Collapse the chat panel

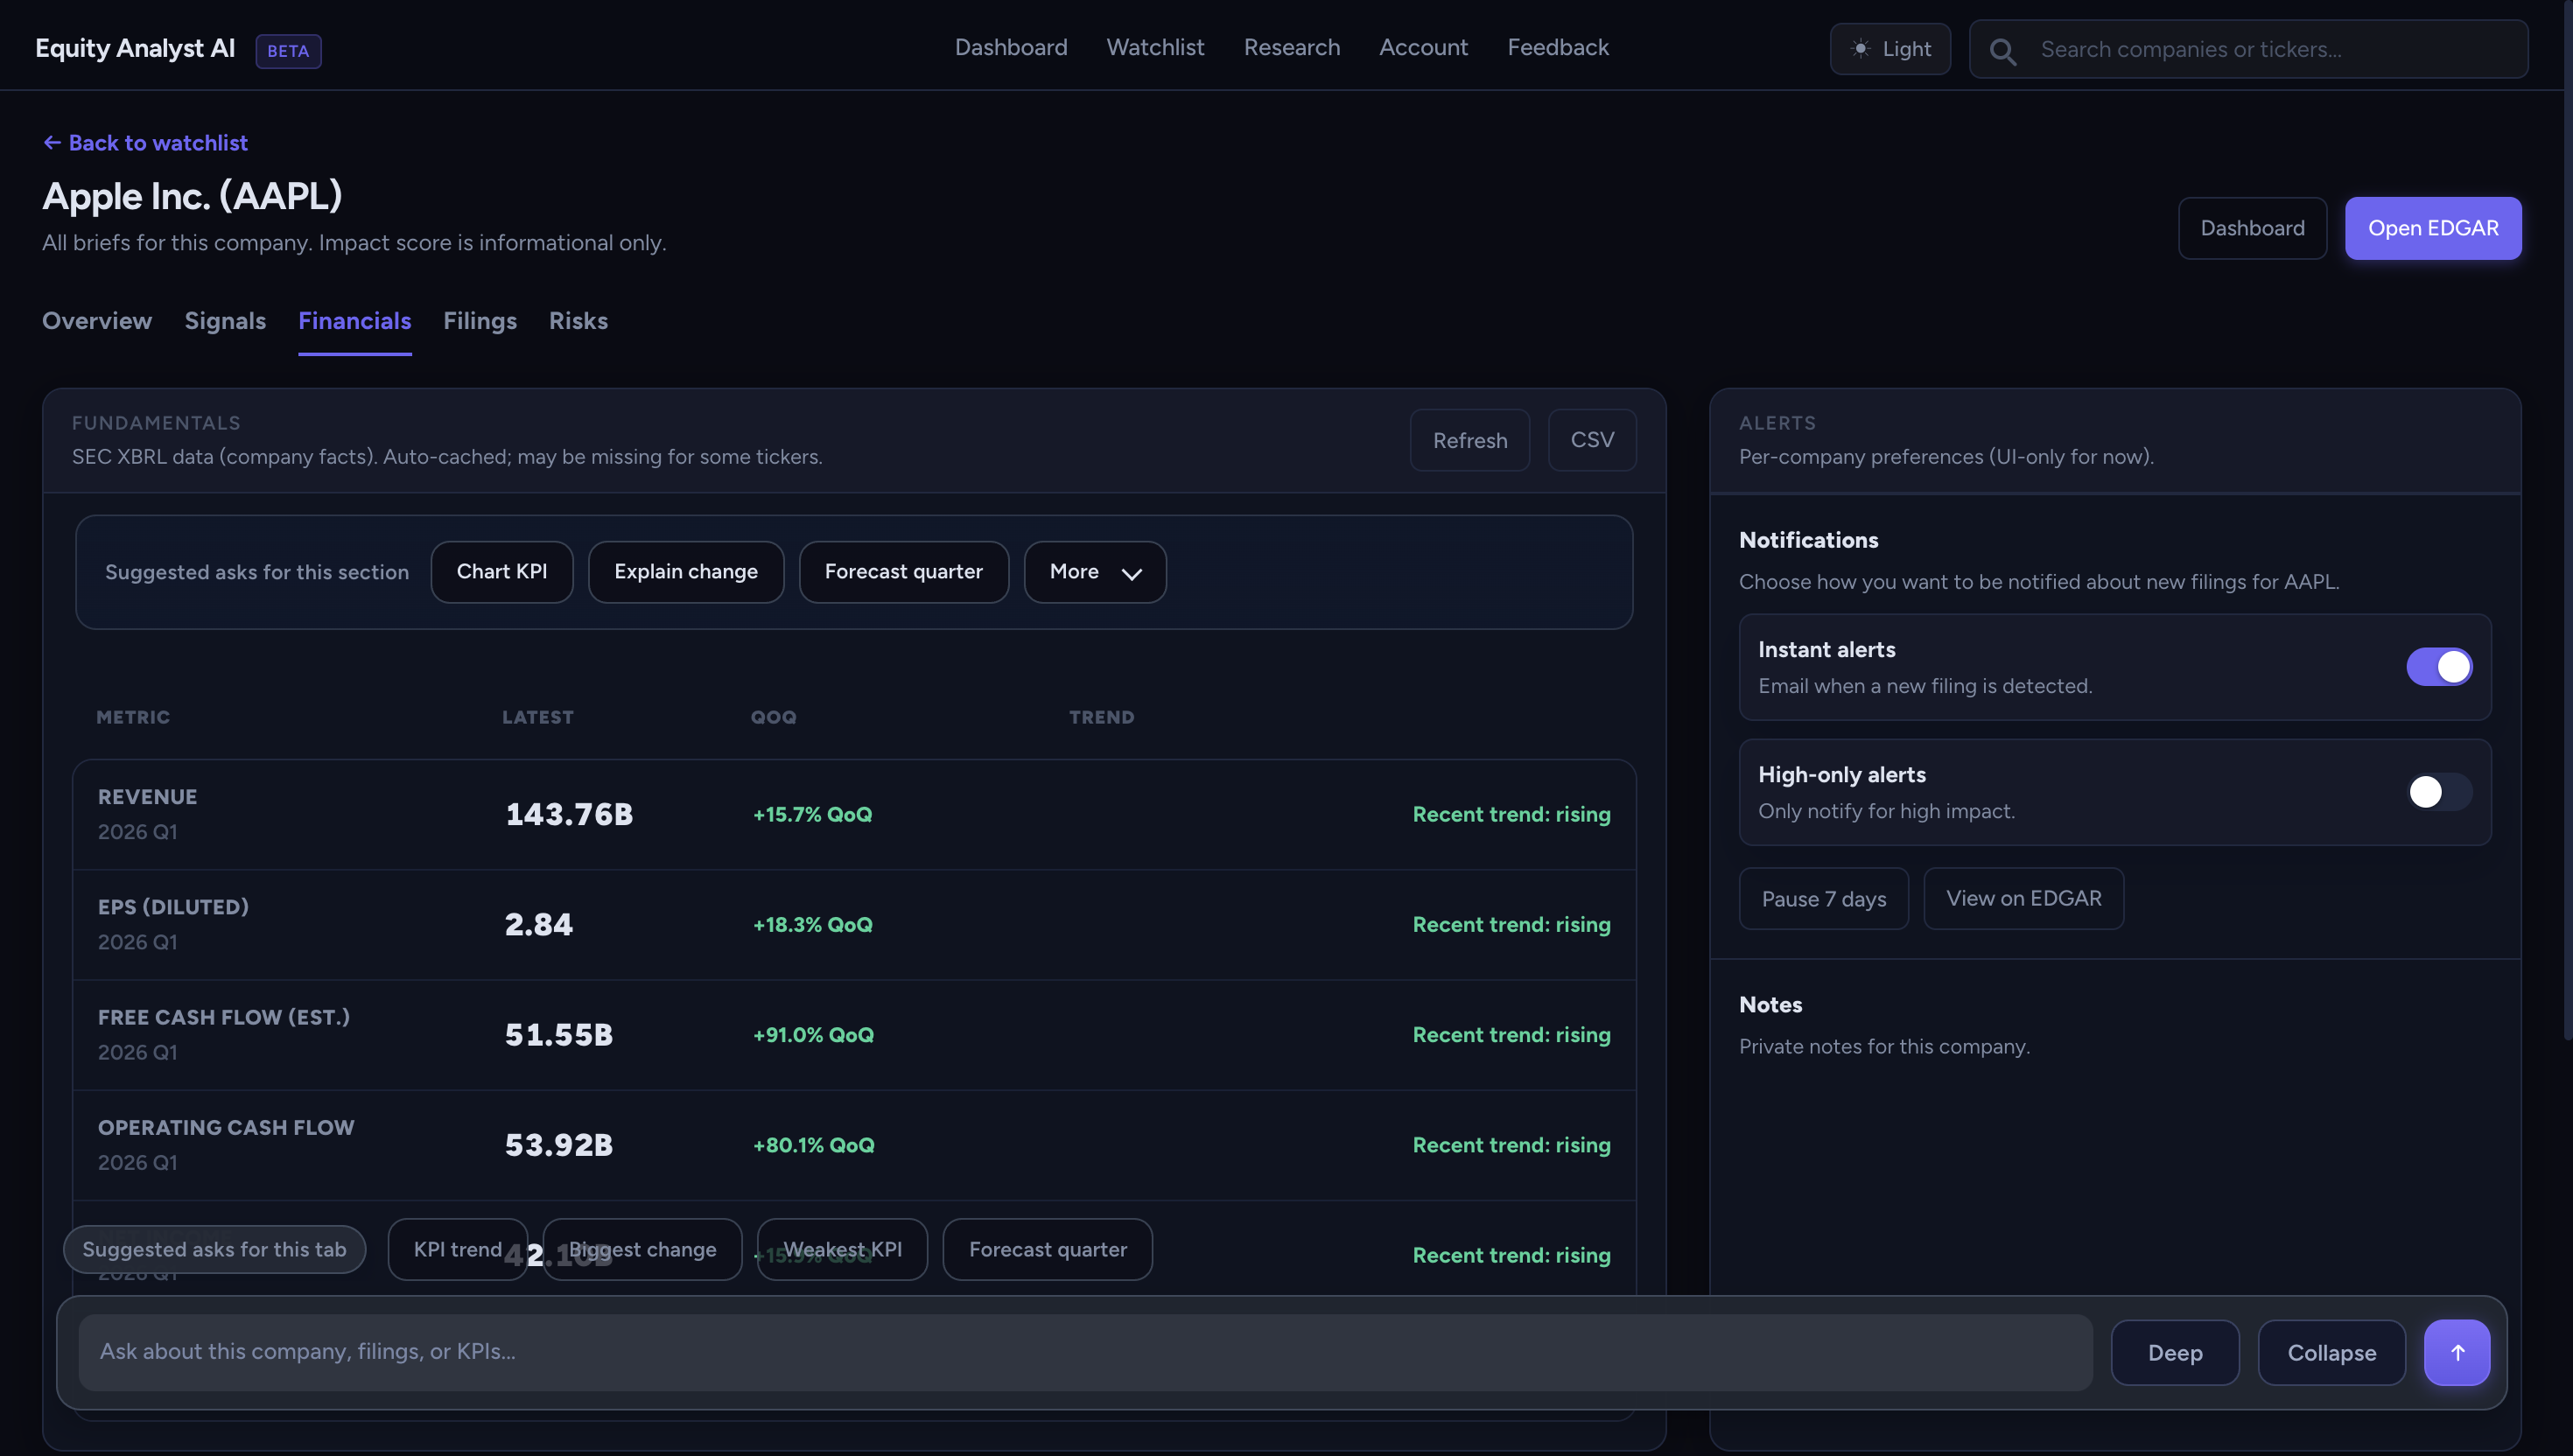click(2331, 1351)
